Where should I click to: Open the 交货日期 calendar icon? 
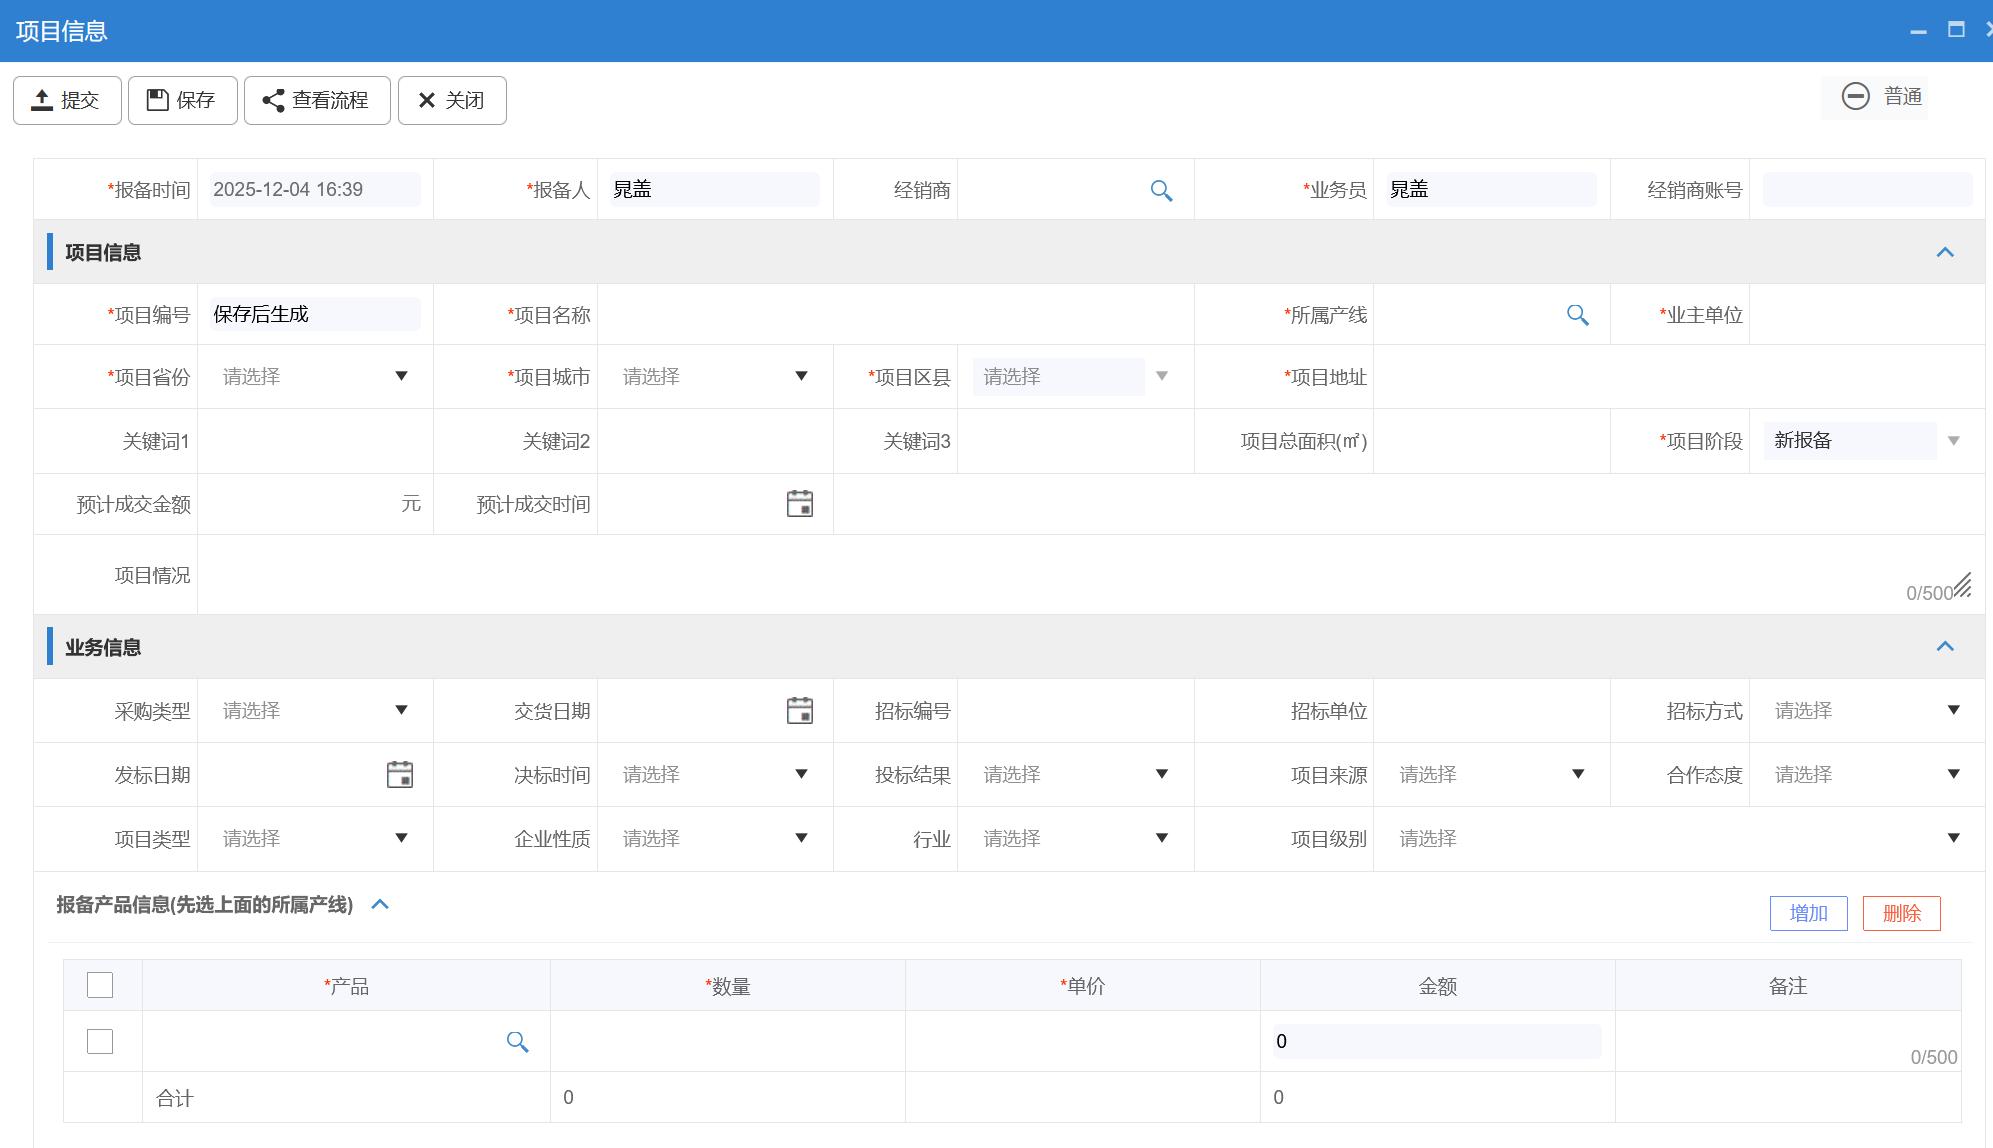[799, 711]
